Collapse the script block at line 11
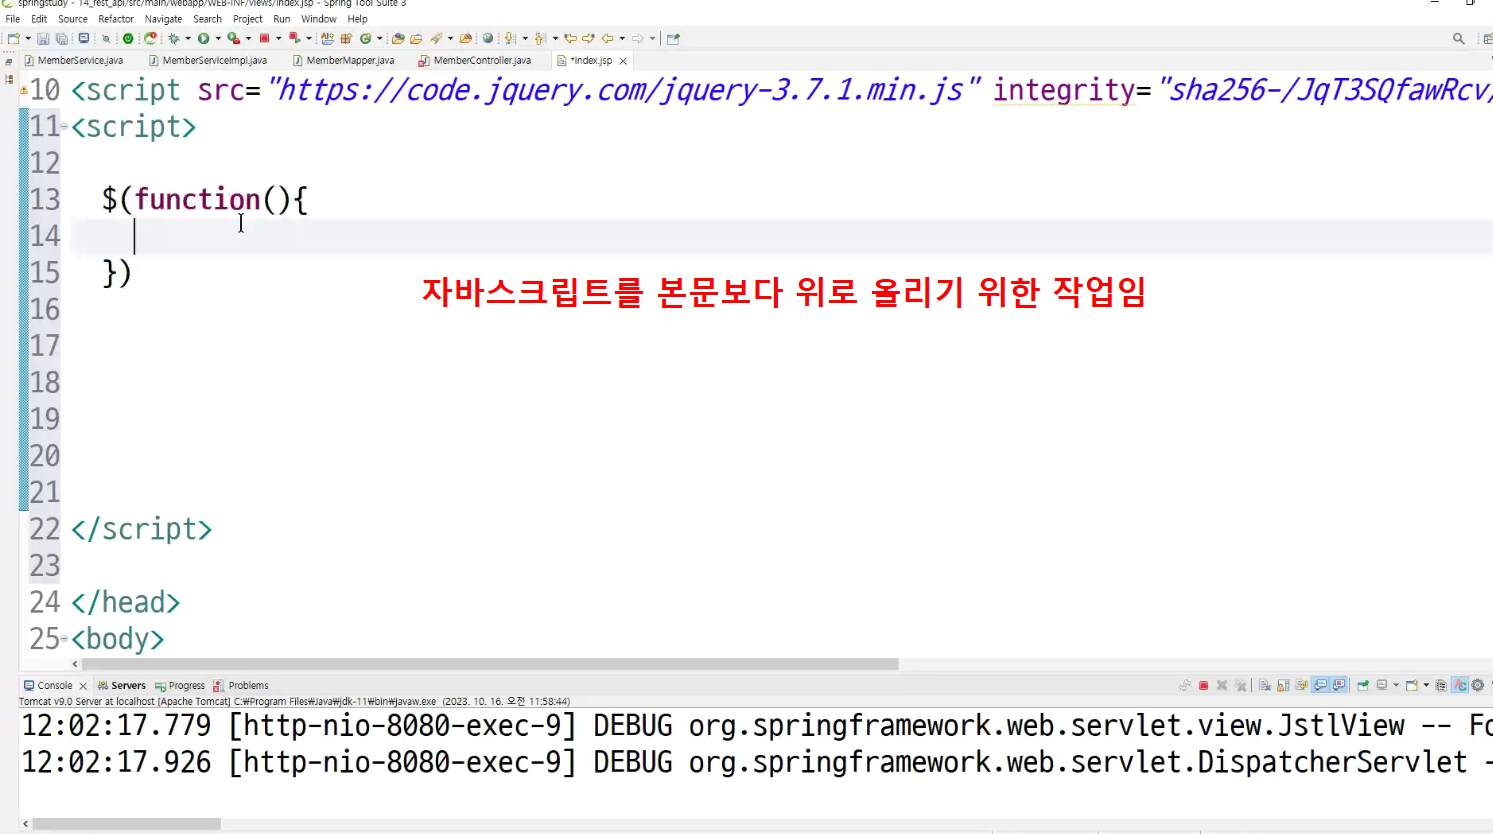The height and width of the screenshot is (834, 1493). (65, 127)
